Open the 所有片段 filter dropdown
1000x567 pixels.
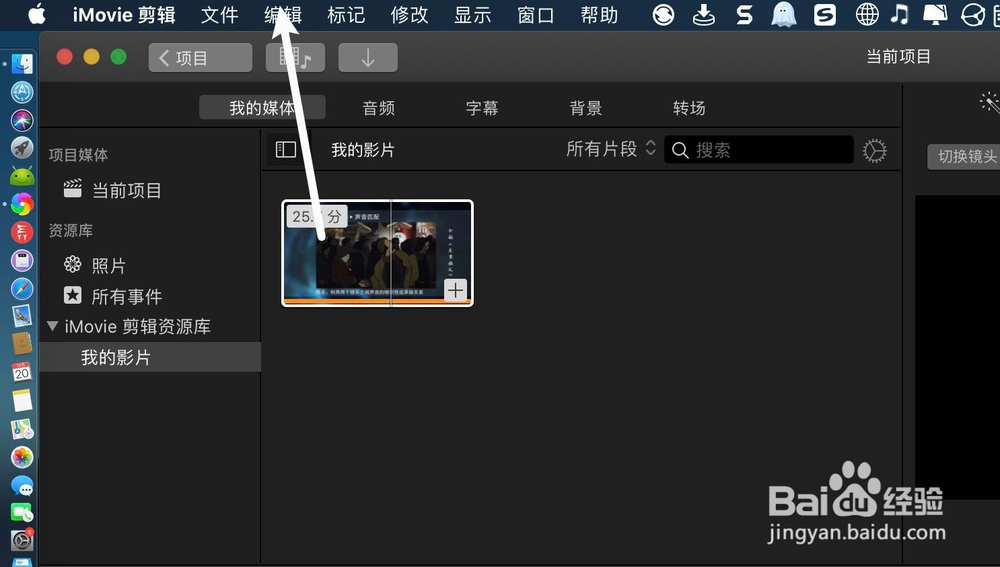(x=610, y=149)
